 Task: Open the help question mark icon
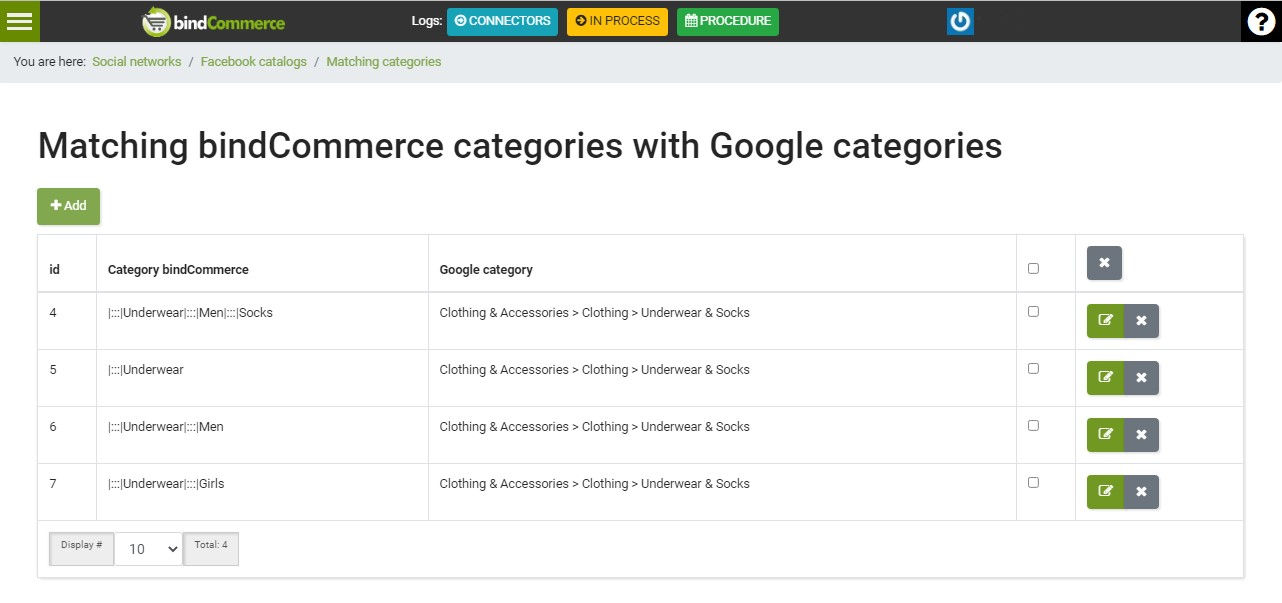1261,21
